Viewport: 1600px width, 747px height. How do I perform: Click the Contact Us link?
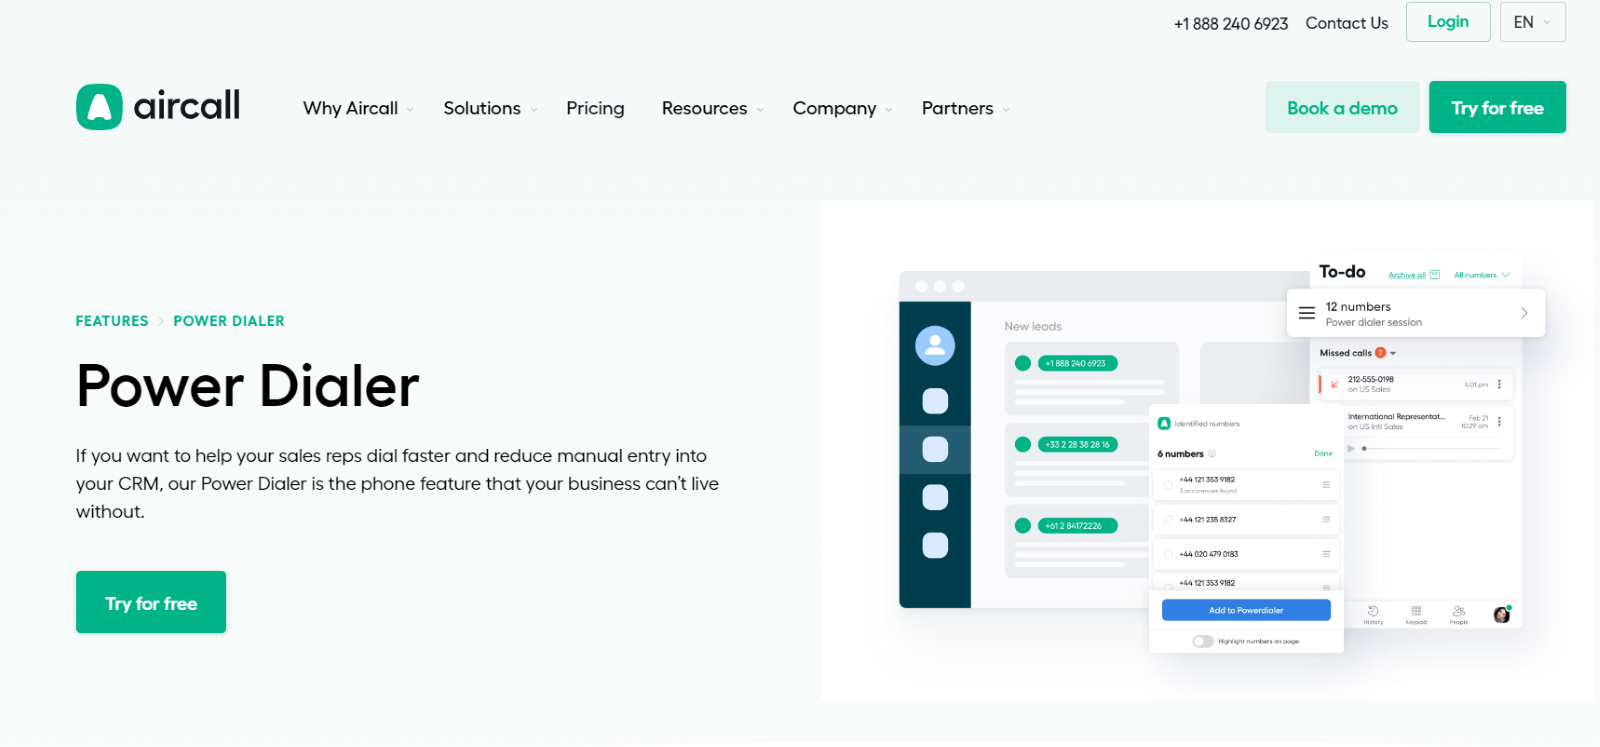tap(1347, 23)
